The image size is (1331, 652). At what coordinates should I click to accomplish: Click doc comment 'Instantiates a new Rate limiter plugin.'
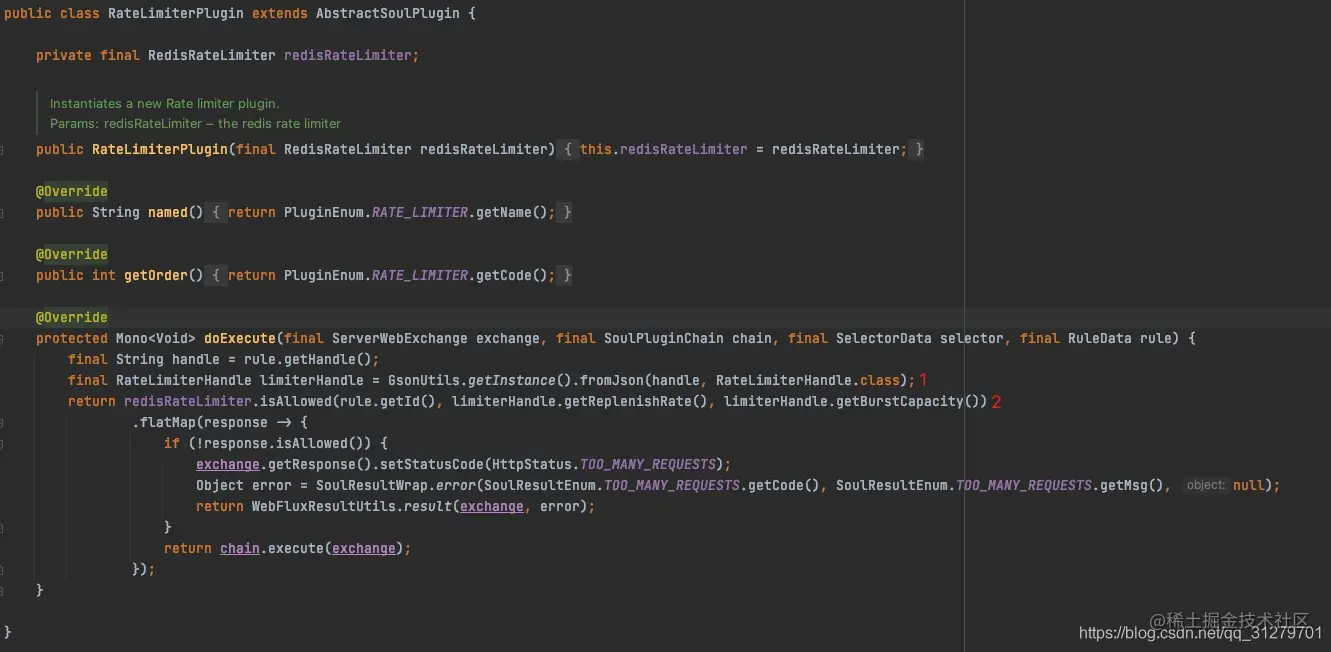[x=165, y=103]
